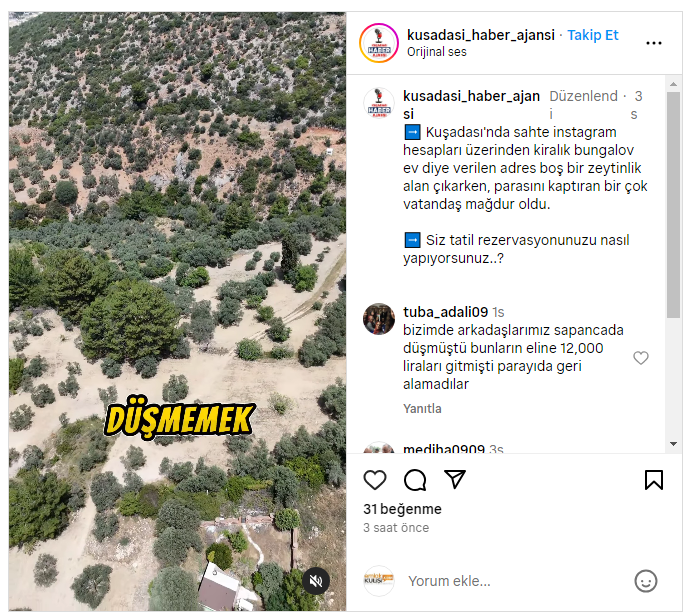Pause the drone video by clicking it
This screenshot has width=691, height=616.
(x=177, y=311)
